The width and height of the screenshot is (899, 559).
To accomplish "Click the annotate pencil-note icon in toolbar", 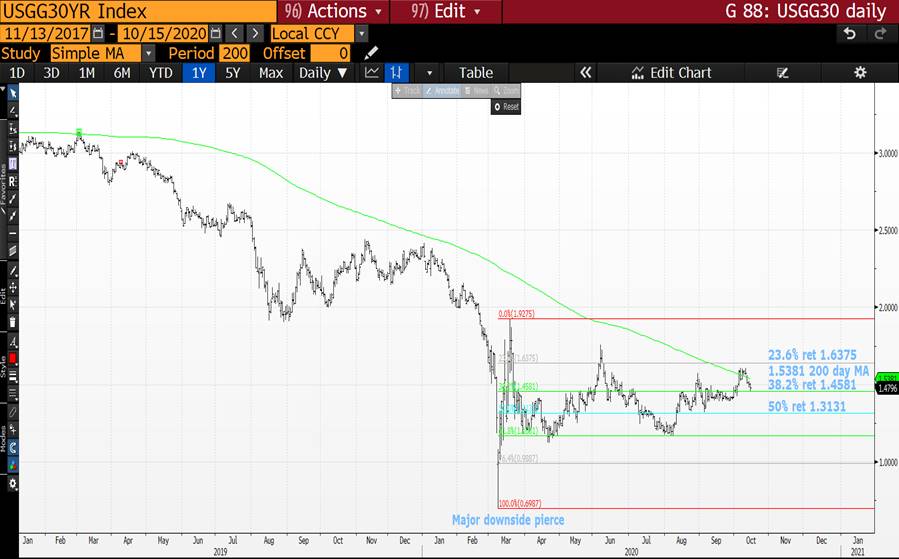I will coord(783,73).
